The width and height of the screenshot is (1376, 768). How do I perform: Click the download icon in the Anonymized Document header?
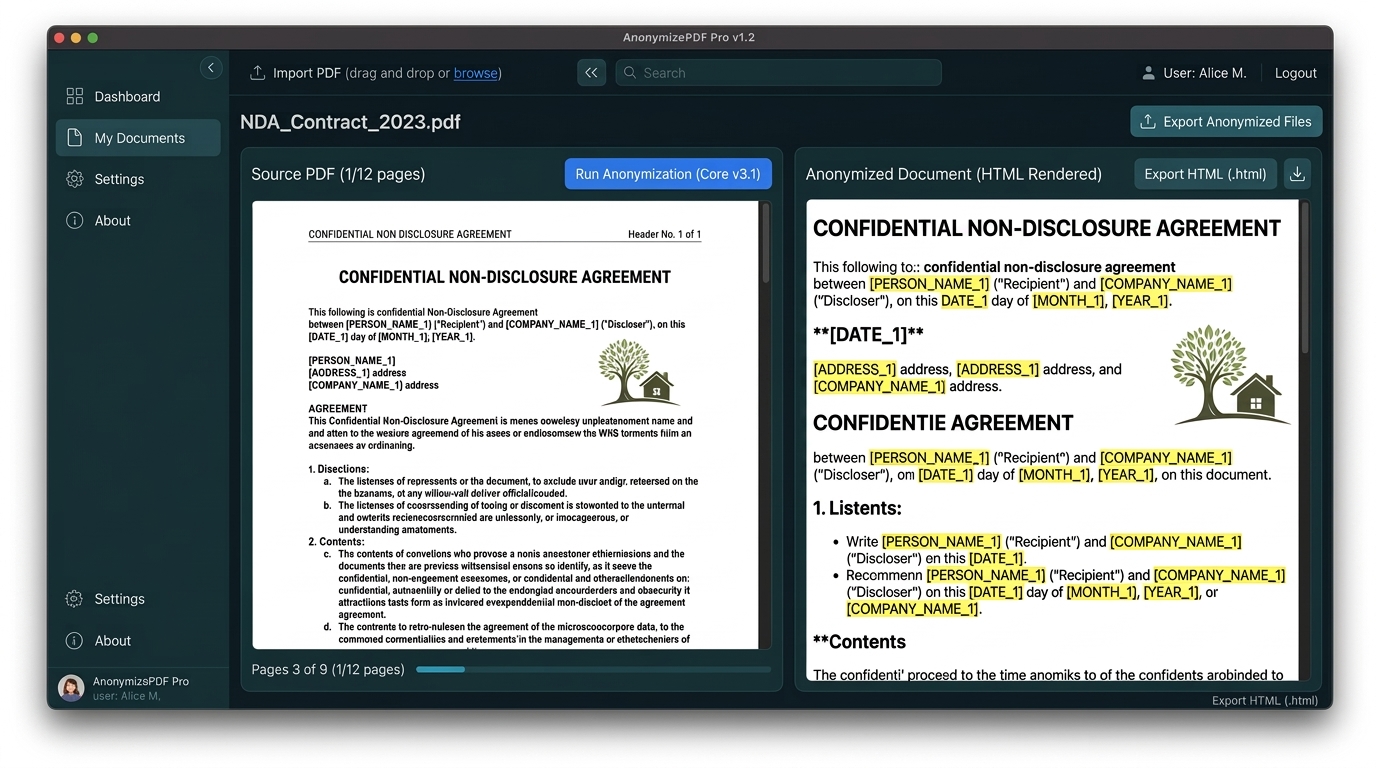click(1297, 174)
